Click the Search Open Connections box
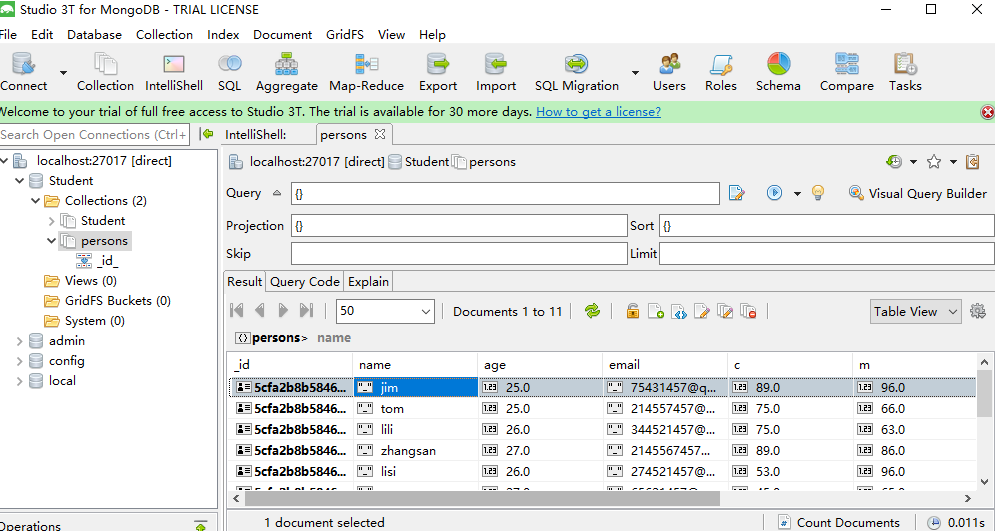Screen dimensions: 995x531 tap(94, 134)
